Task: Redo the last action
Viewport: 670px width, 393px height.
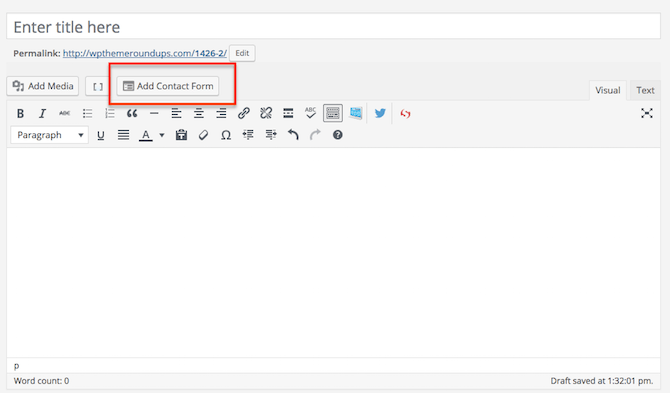Action: [x=315, y=135]
